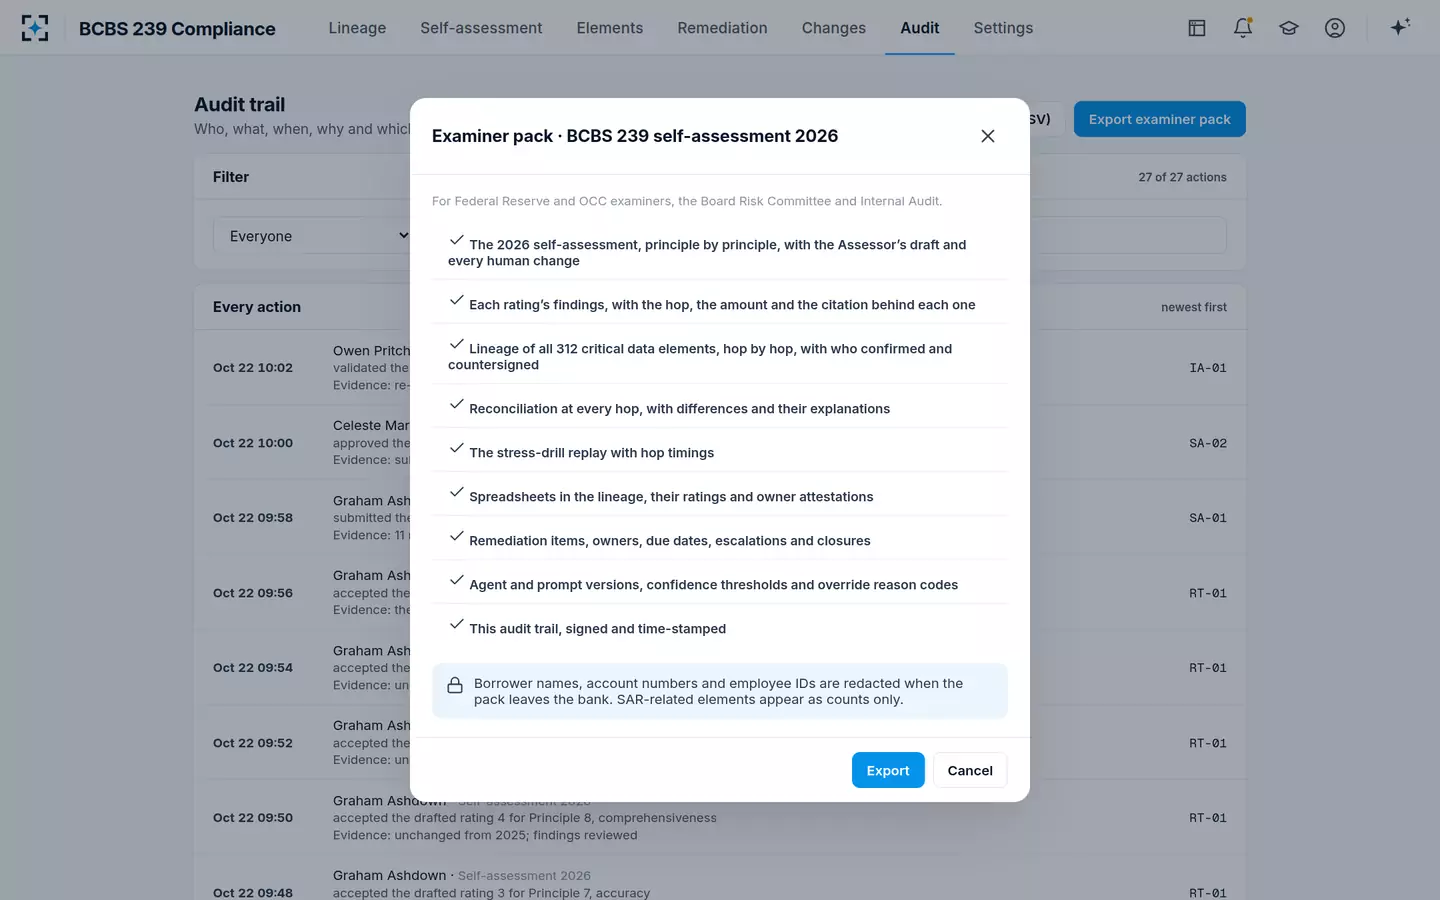Screen dimensions: 1440x900
Task: Open the AI assistant sparkle icon
Action: (x=1400, y=28)
